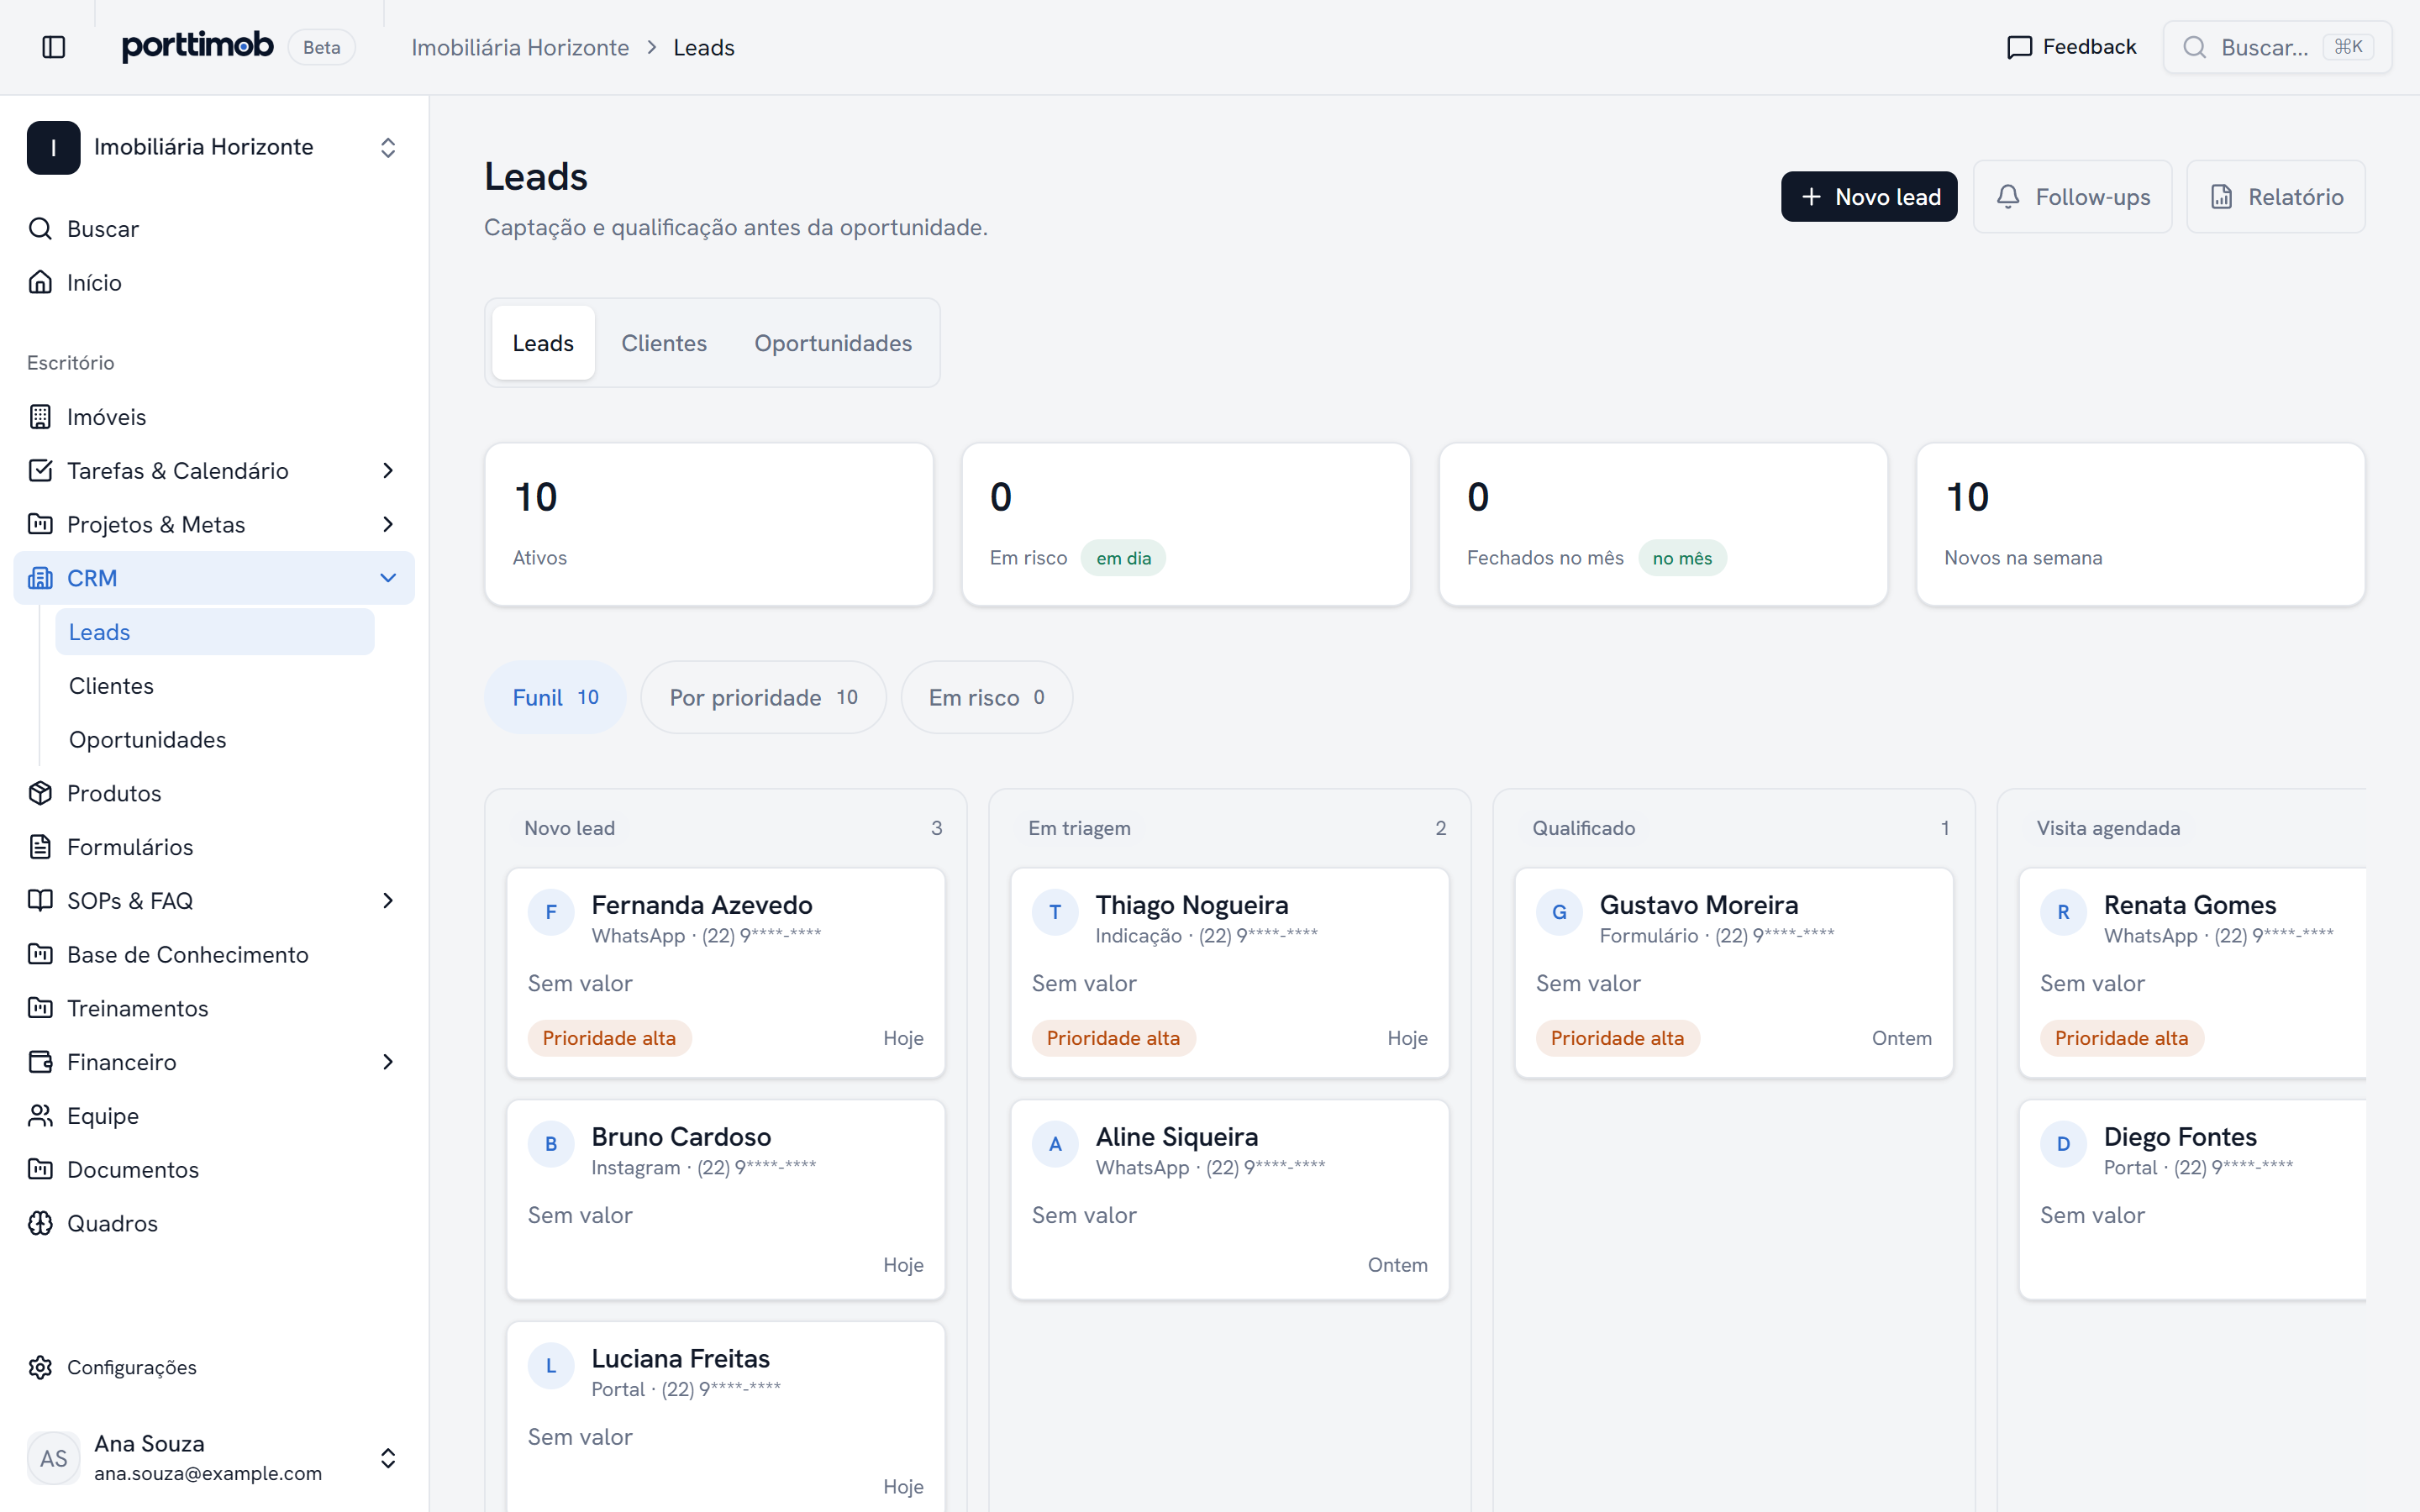Expand Financeiro submenu
The width and height of the screenshot is (2420, 1512).
coord(388,1062)
